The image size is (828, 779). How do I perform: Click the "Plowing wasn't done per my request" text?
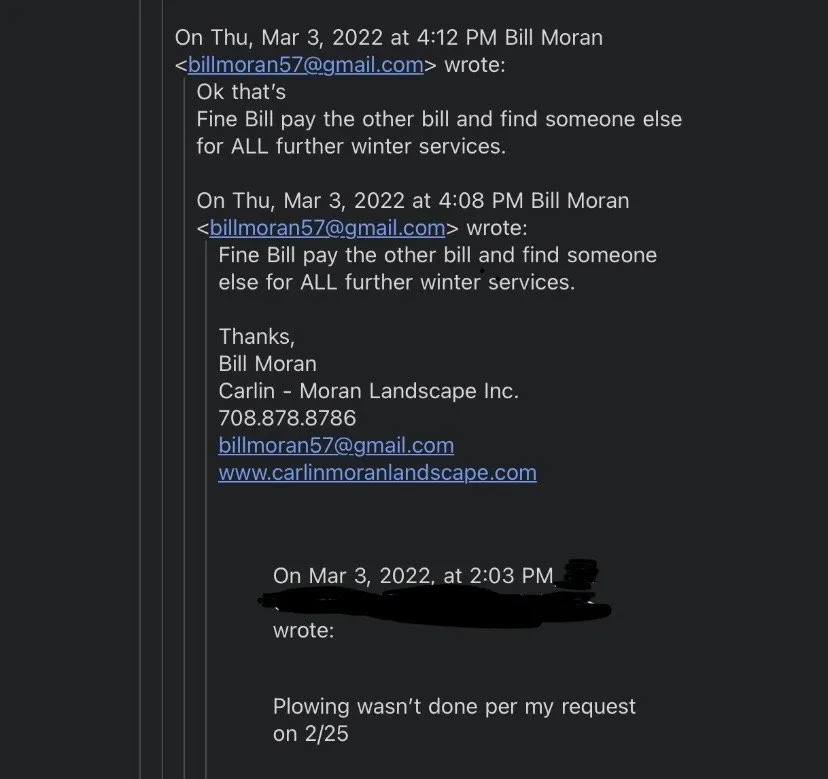454,706
